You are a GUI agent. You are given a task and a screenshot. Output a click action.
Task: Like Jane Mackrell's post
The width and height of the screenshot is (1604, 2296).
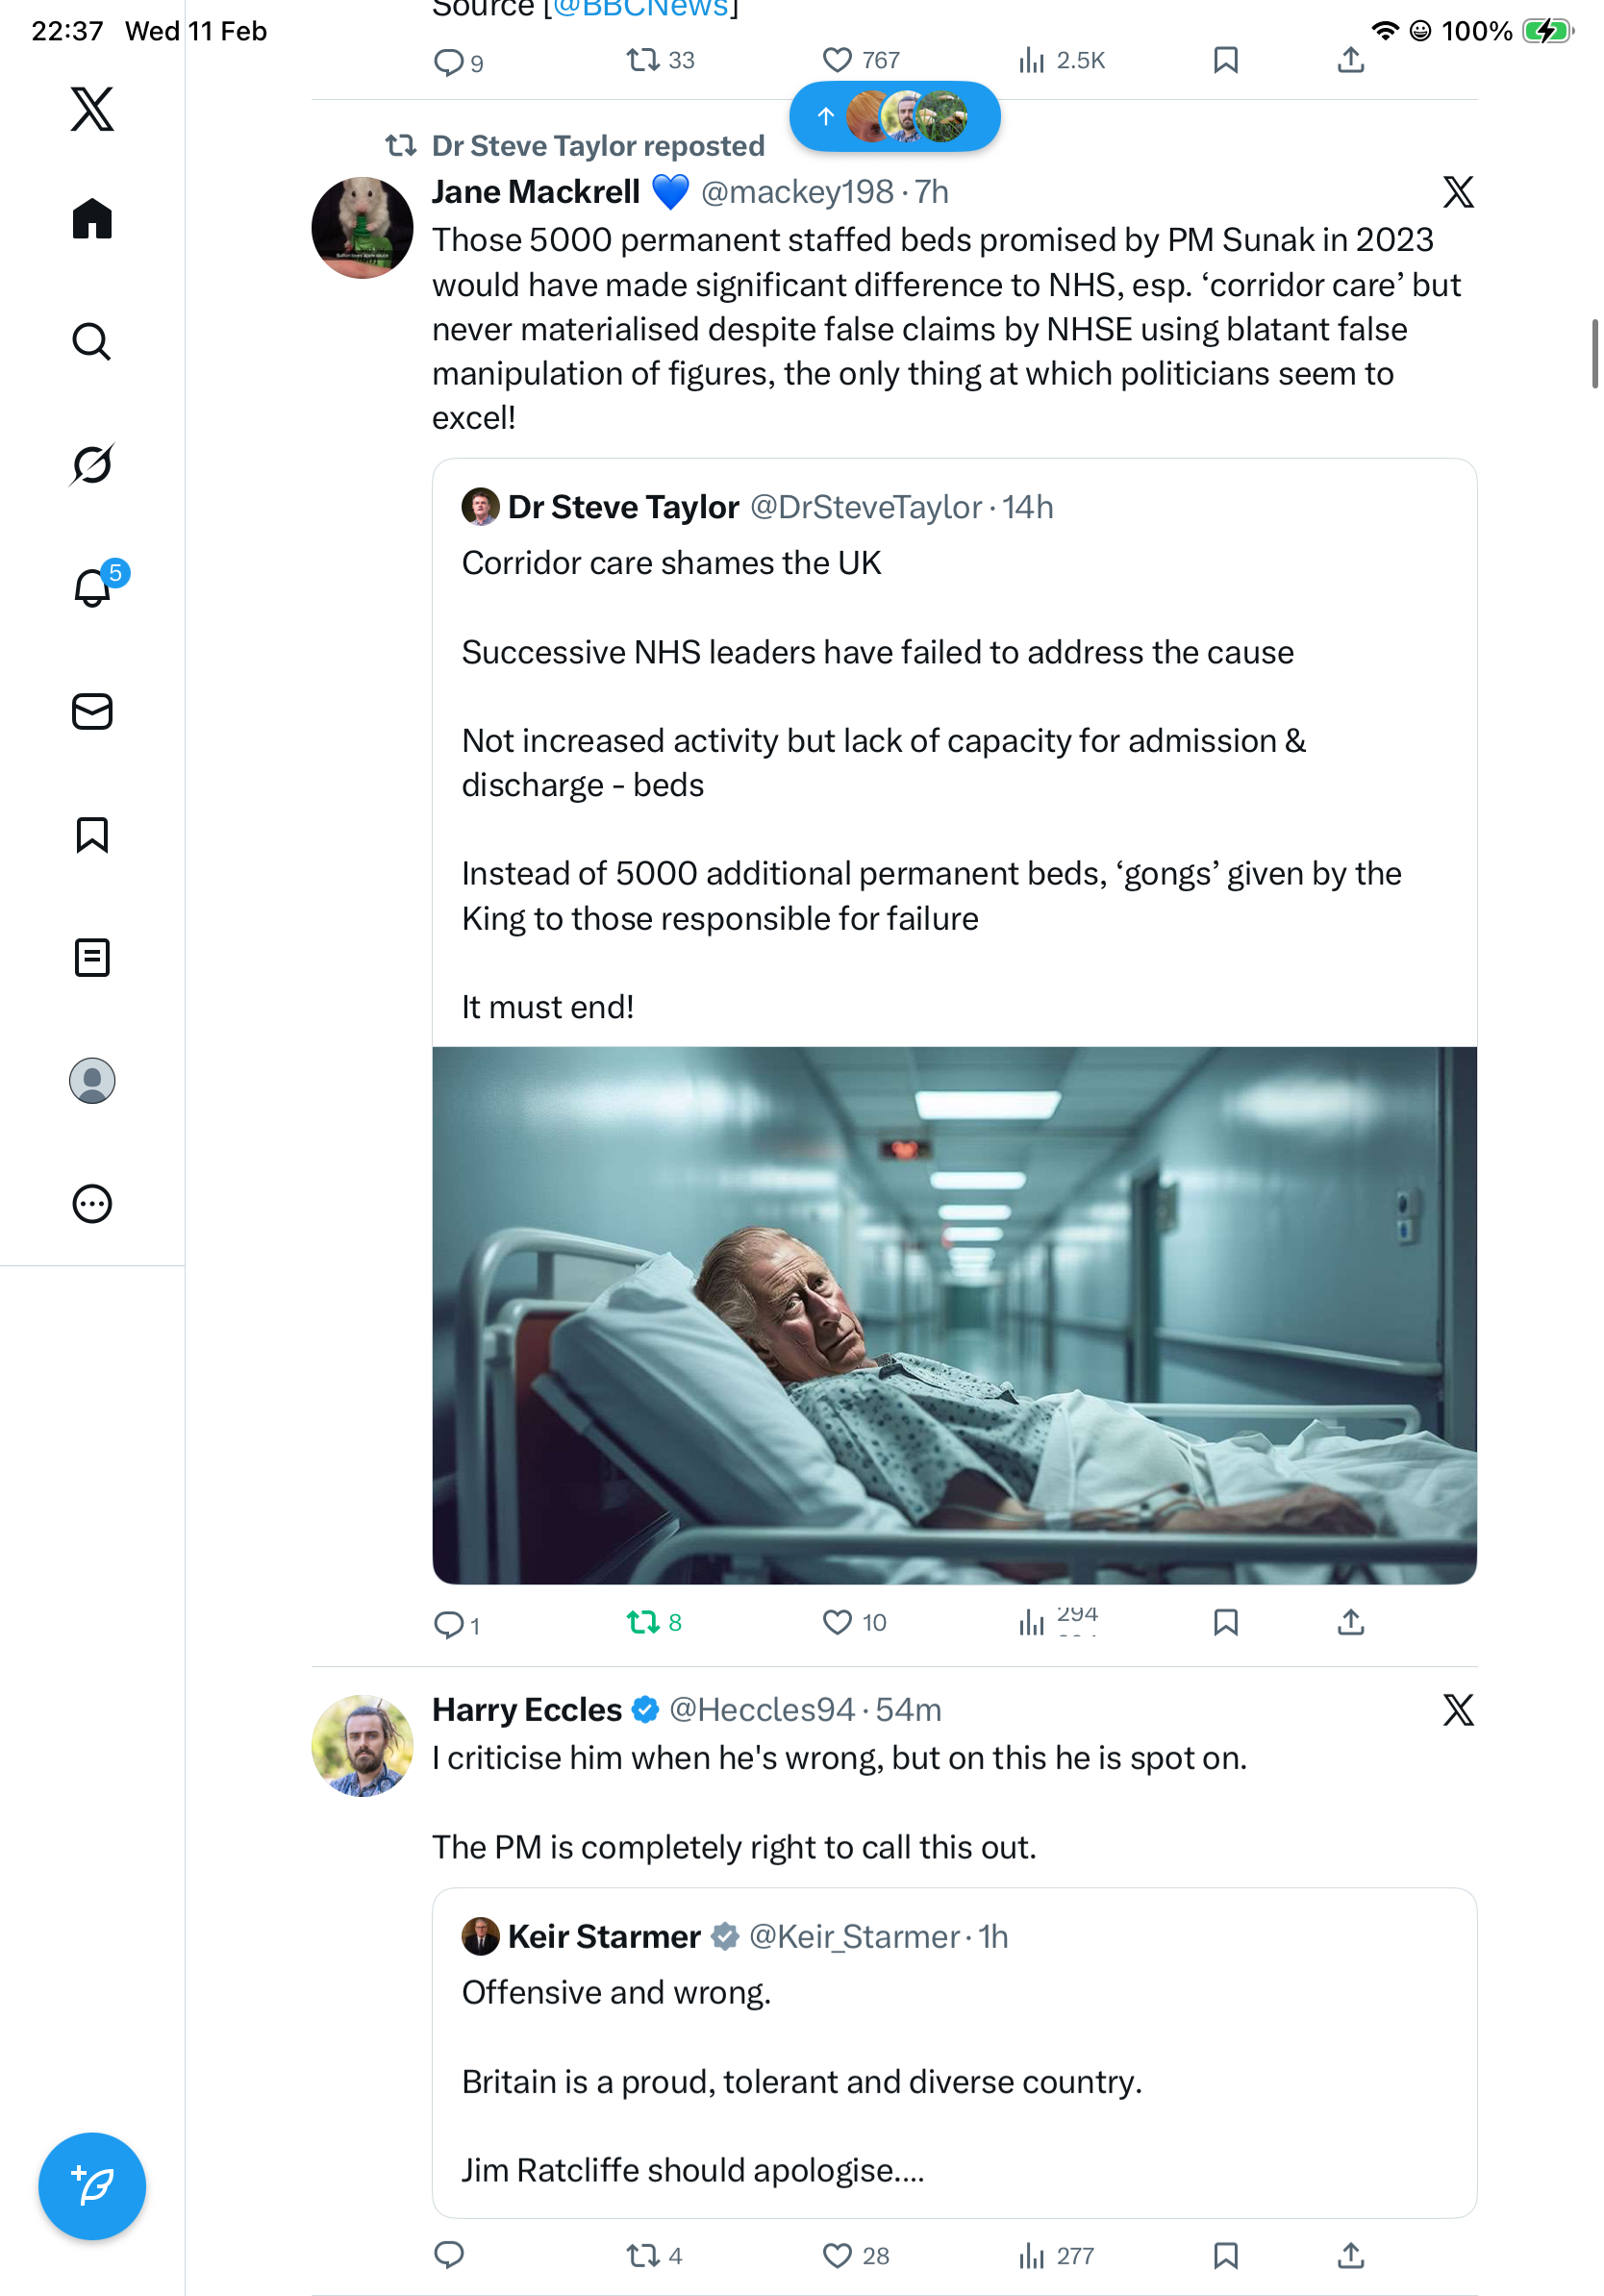[836, 1622]
